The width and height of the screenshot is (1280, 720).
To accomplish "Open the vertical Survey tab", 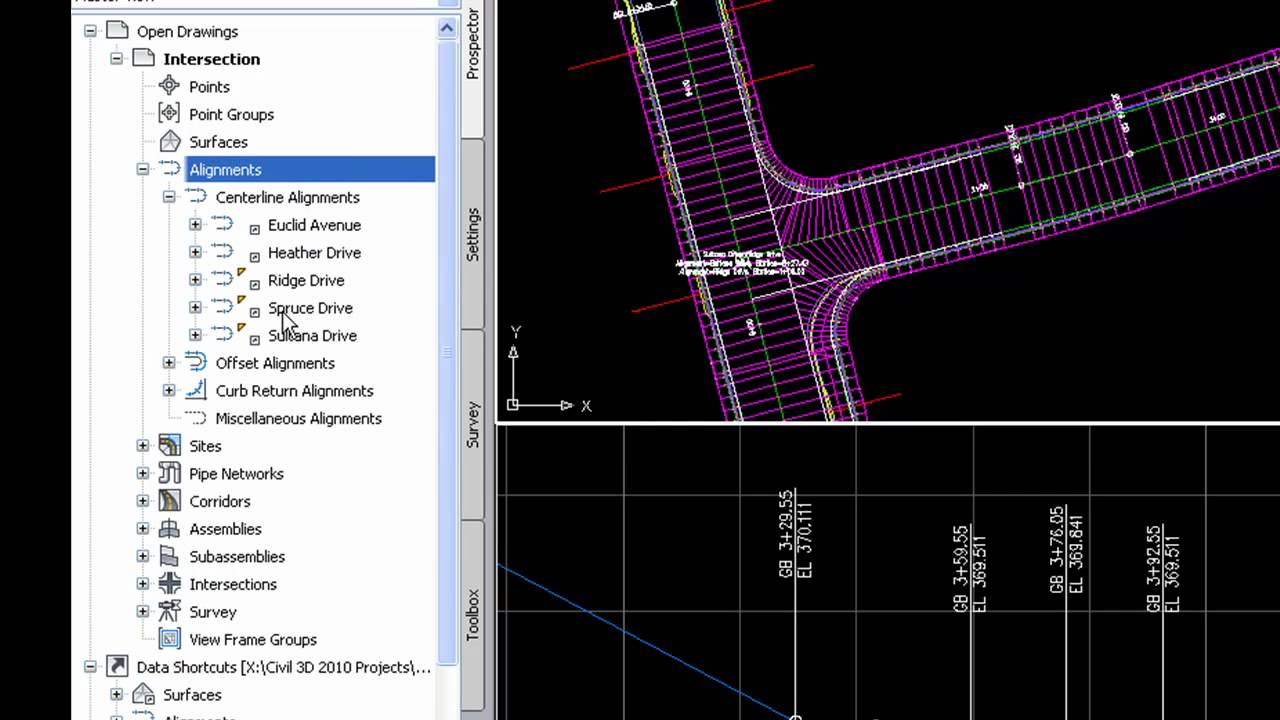I will (473, 424).
